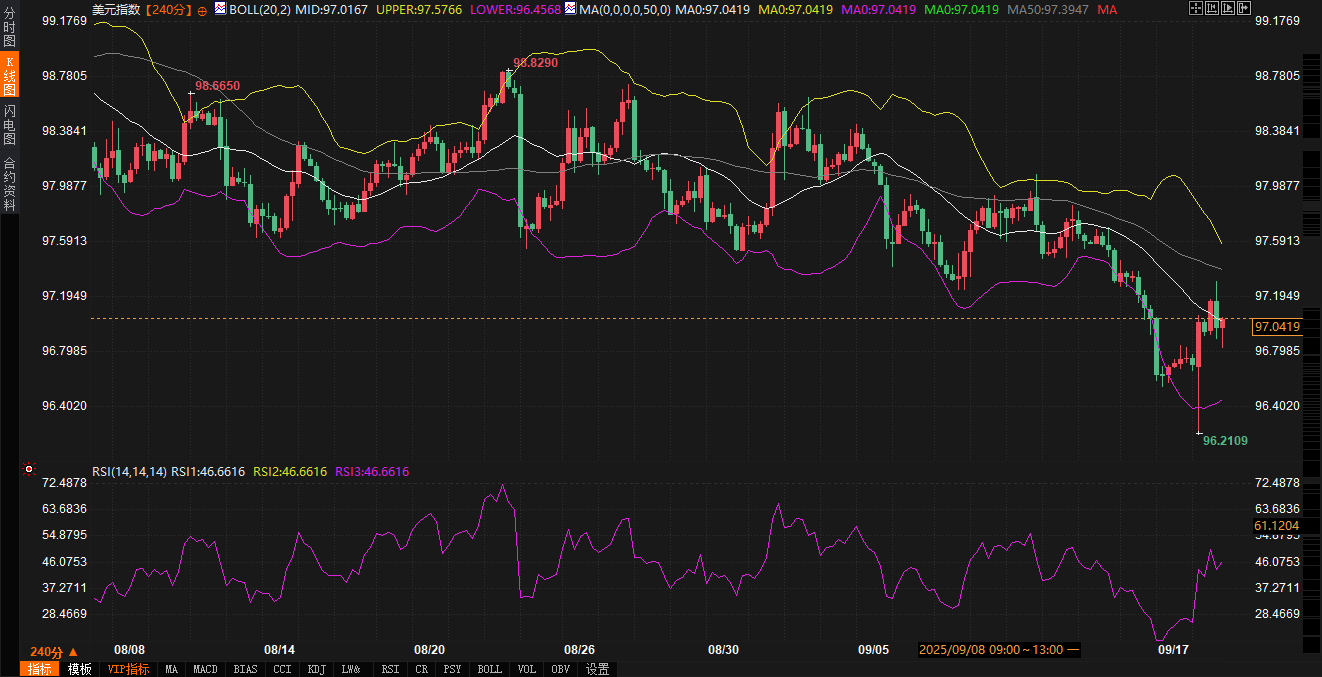Select the MACD indicator button
The height and width of the screenshot is (677, 1322).
pos(206,669)
